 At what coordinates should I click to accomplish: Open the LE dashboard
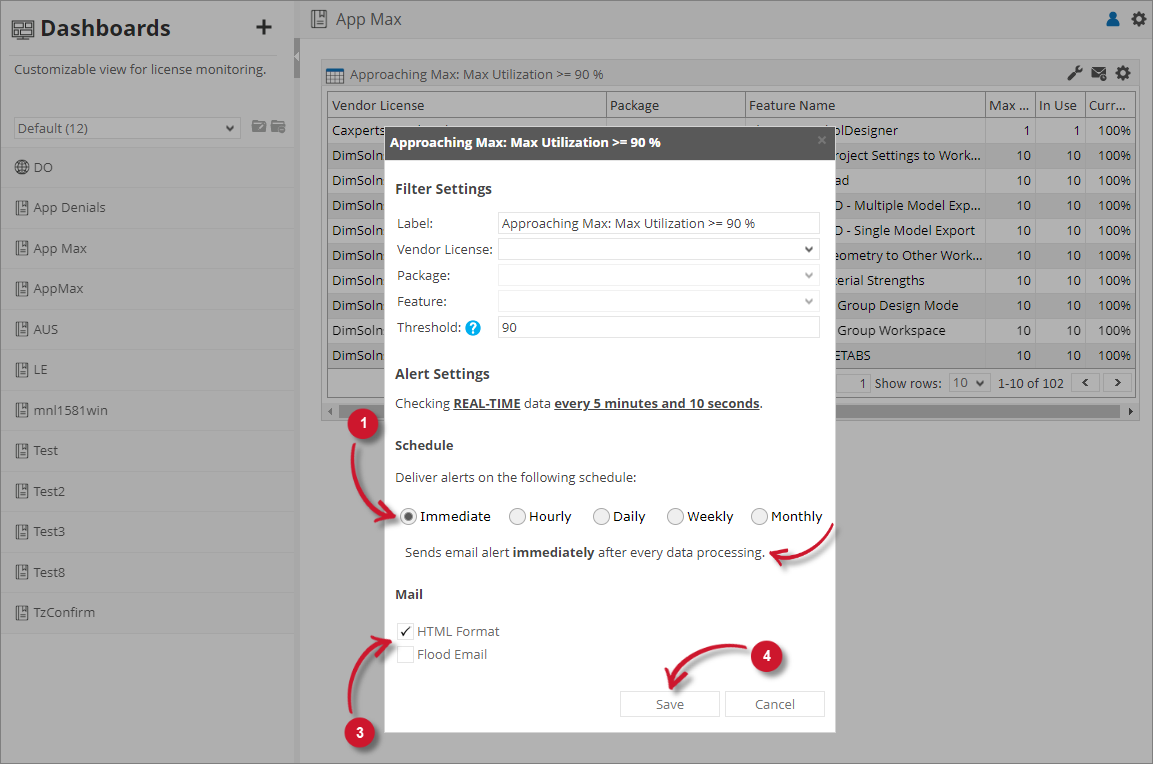click(147, 370)
